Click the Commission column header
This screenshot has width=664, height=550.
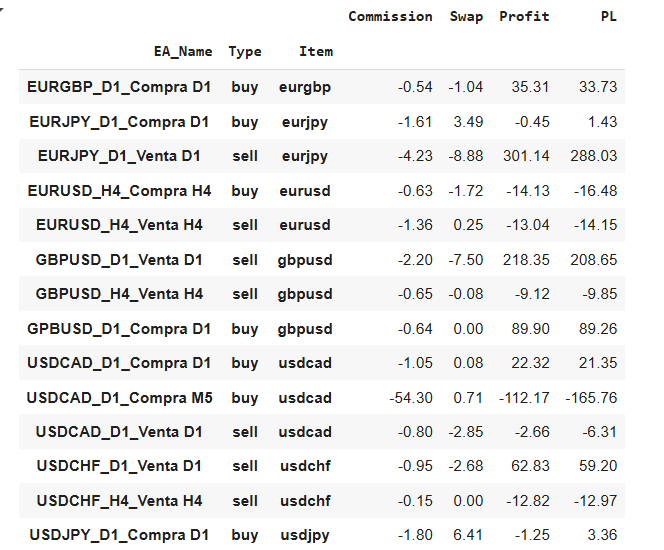coord(390,17)
